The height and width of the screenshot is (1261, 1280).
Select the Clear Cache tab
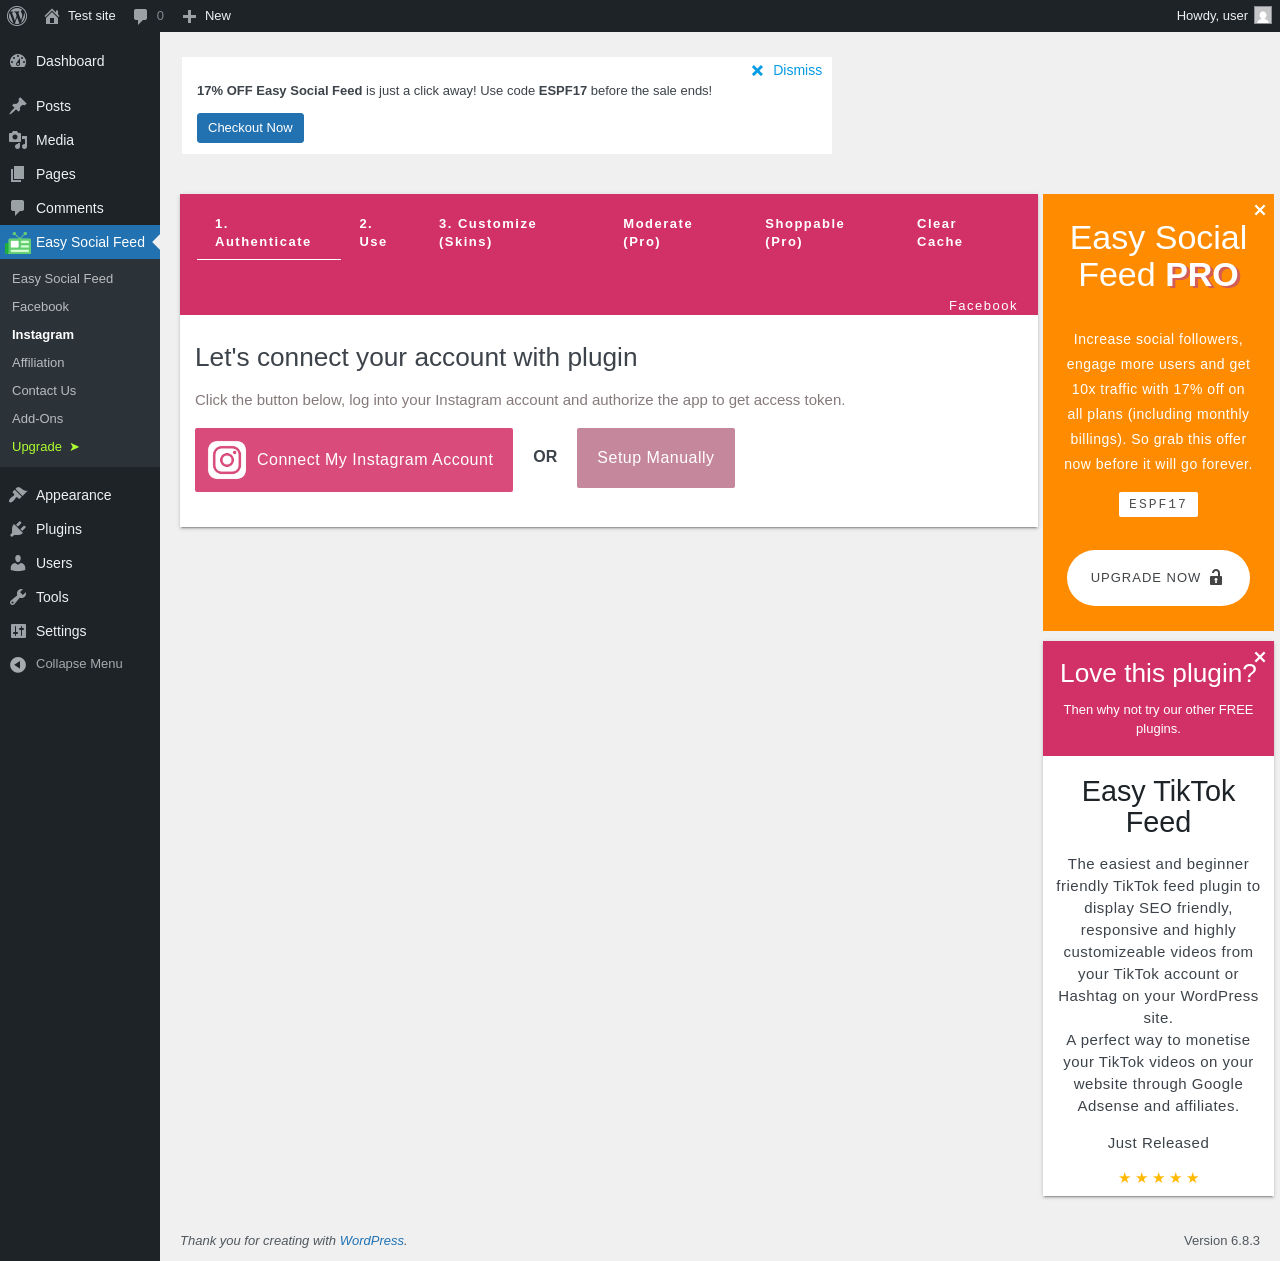coord(959,233)
